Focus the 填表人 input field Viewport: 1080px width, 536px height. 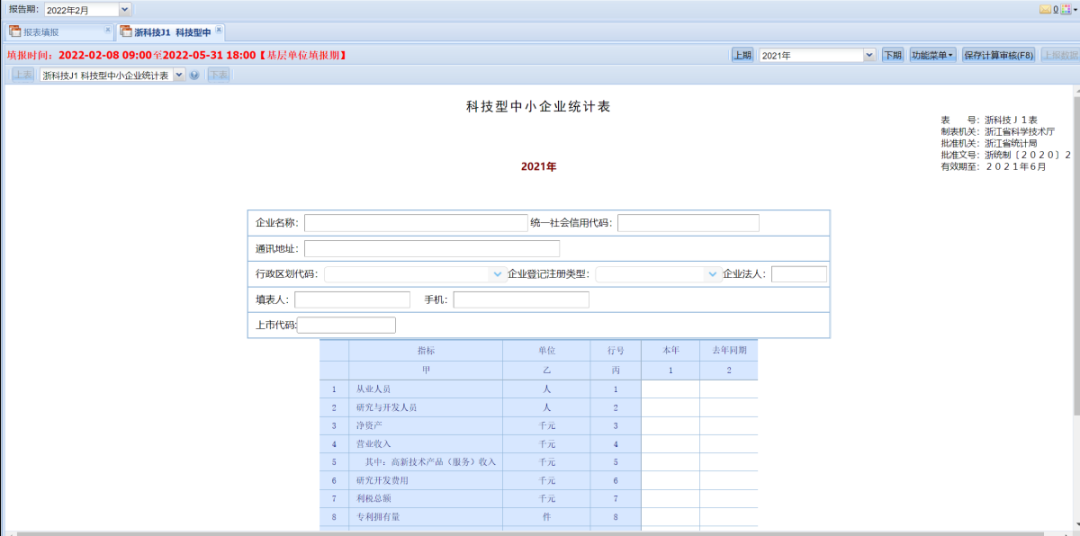(x=352, y=300)
